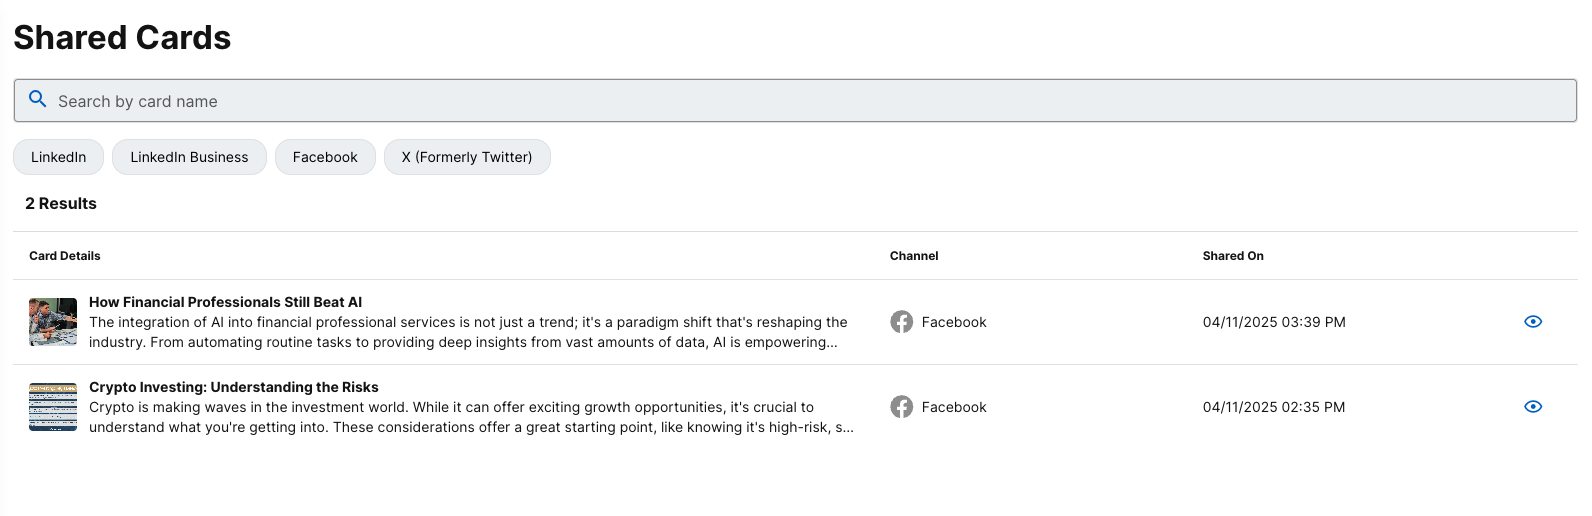The height and width of the screenshot is (516, 1592).
Task: Select the Facebook filter chip
Action: 325,157
